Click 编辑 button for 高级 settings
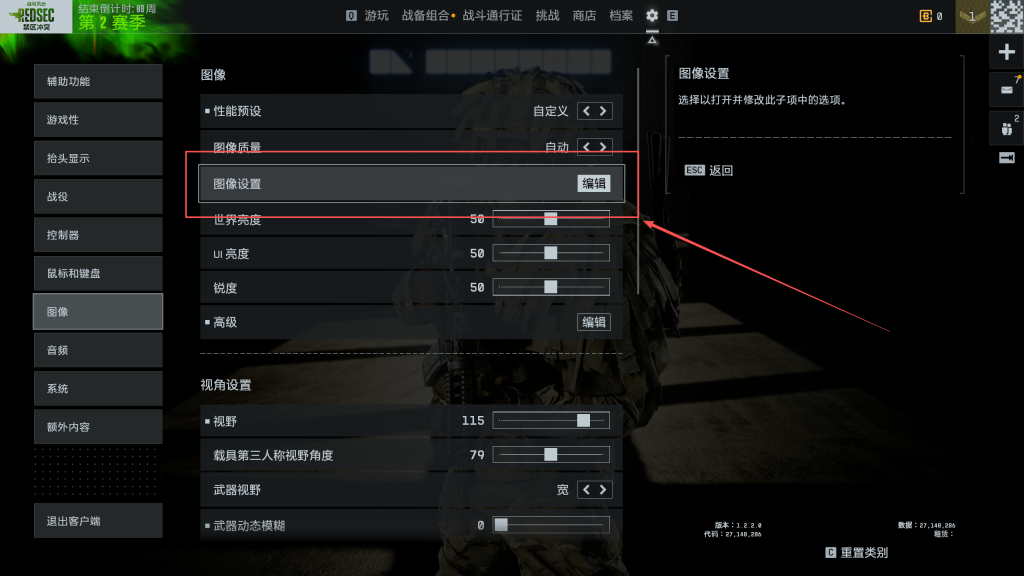Viewport: 1024px width, 576px height. pos(594,322)
